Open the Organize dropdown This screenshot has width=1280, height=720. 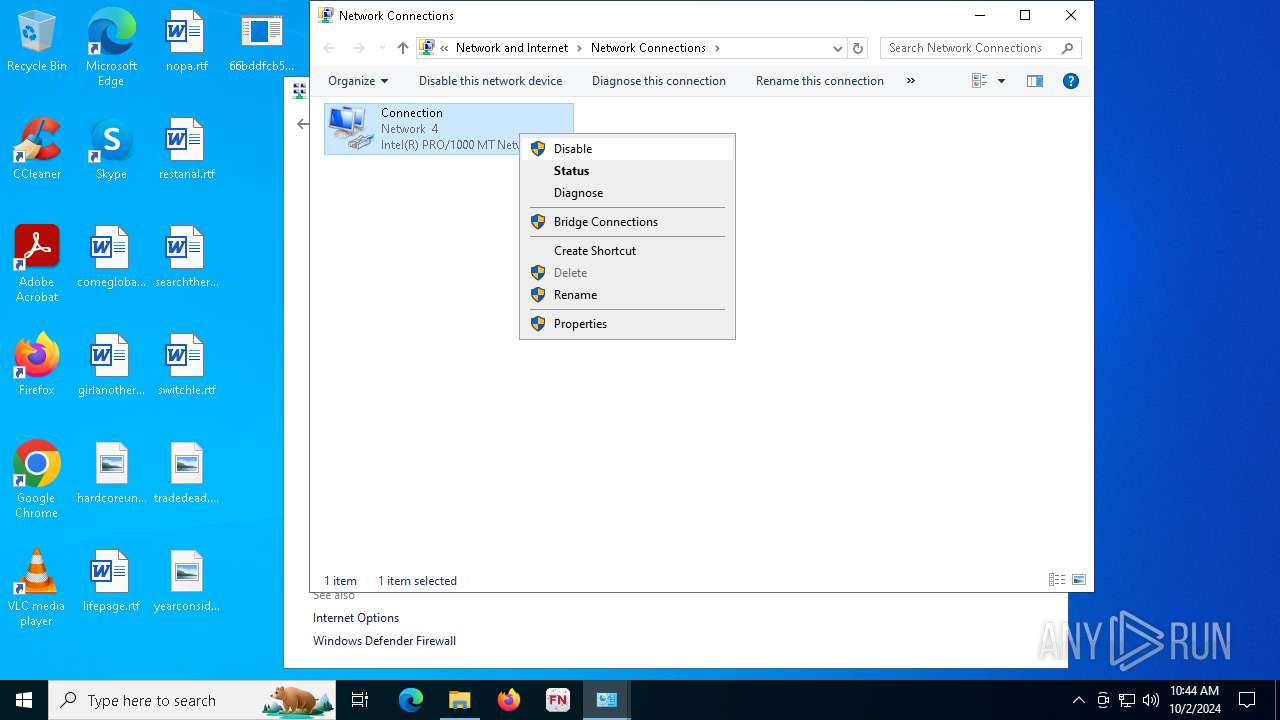[x=358, y=81]
